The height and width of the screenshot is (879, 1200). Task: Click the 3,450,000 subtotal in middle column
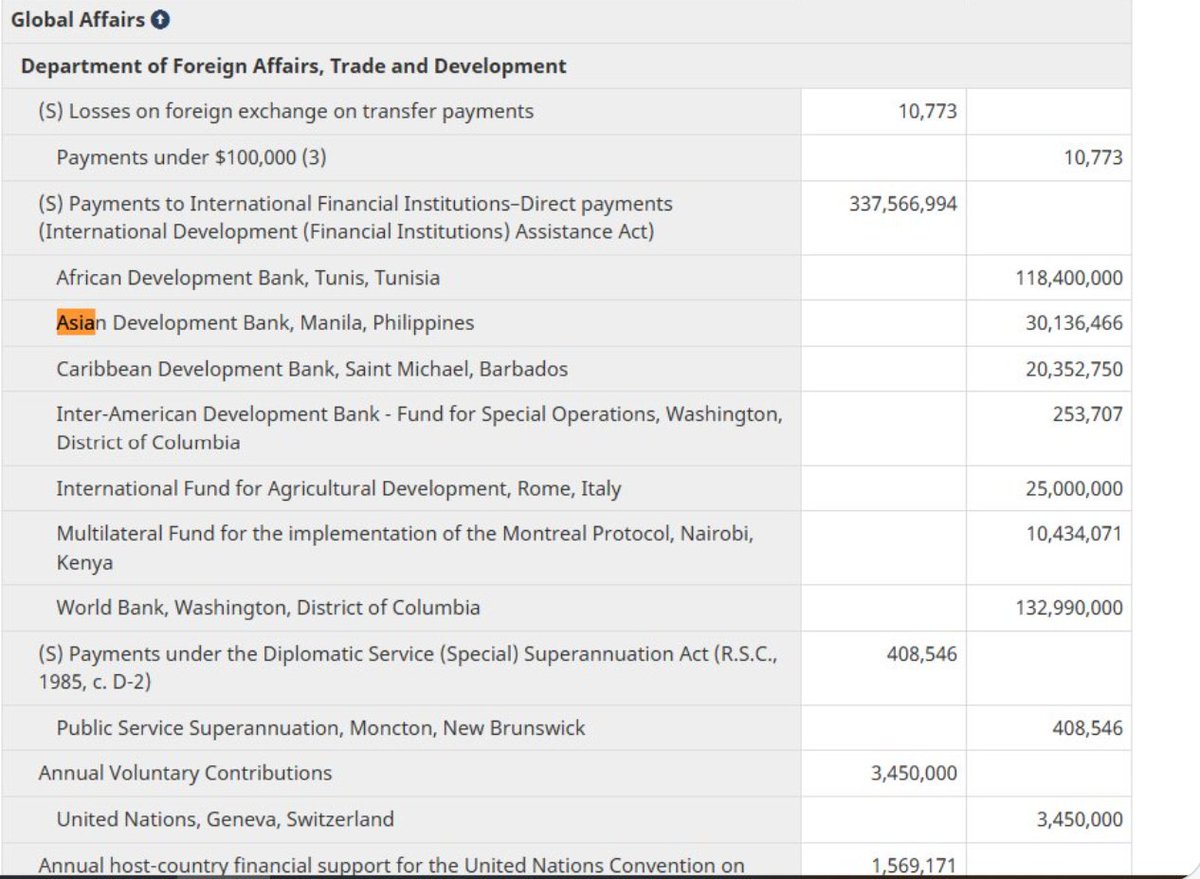click(914, 773)
